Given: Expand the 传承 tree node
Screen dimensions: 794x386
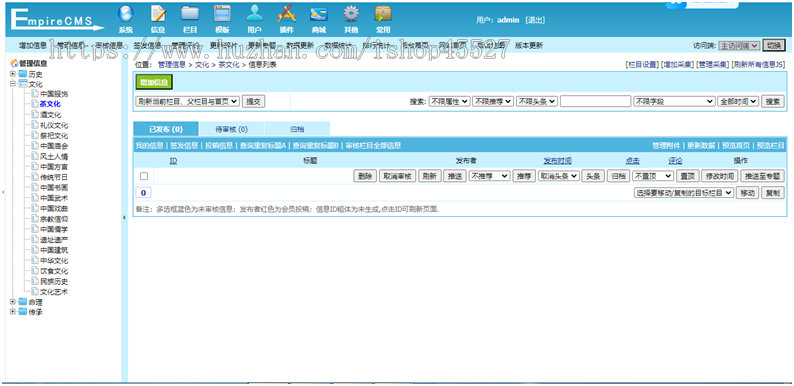Looking at the screenshot, I should tap(13, 312).
